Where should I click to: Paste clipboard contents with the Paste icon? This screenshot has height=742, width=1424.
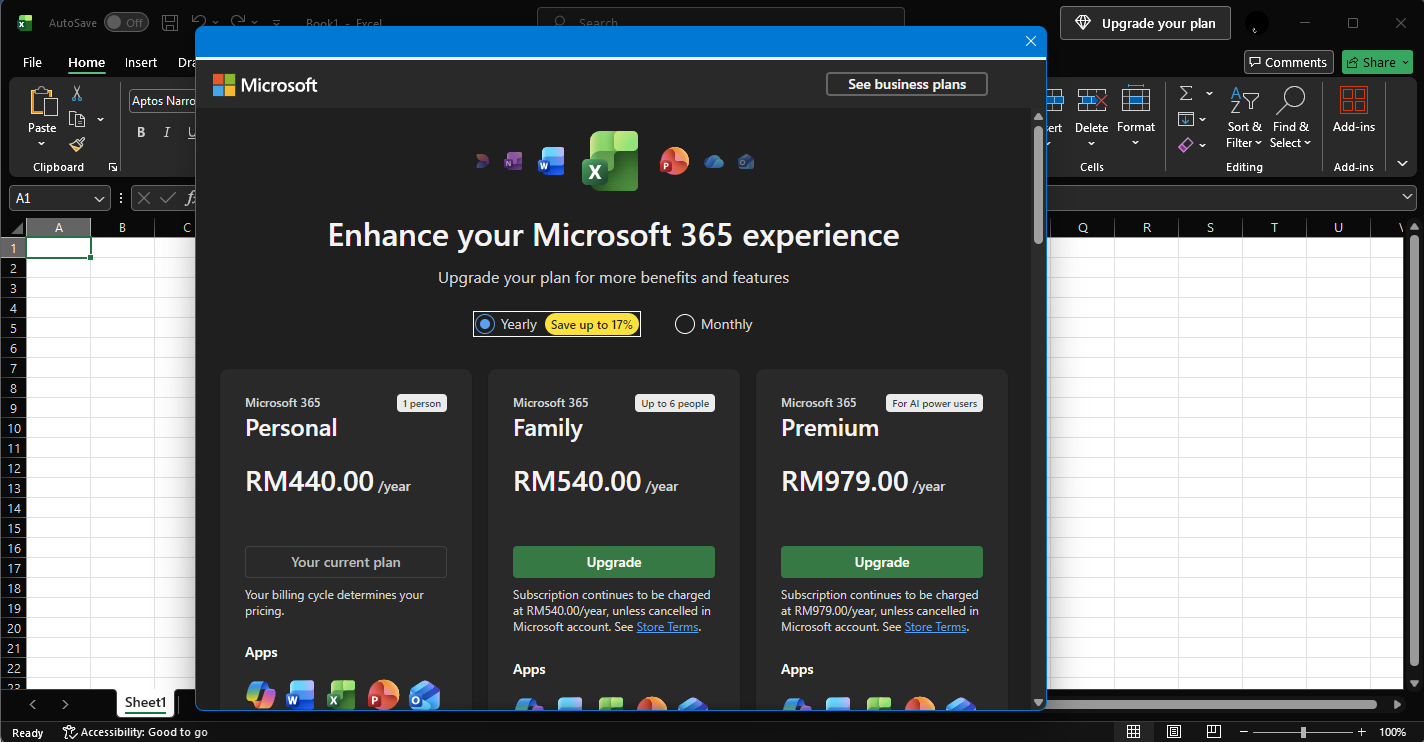click(x=42, y=102)
